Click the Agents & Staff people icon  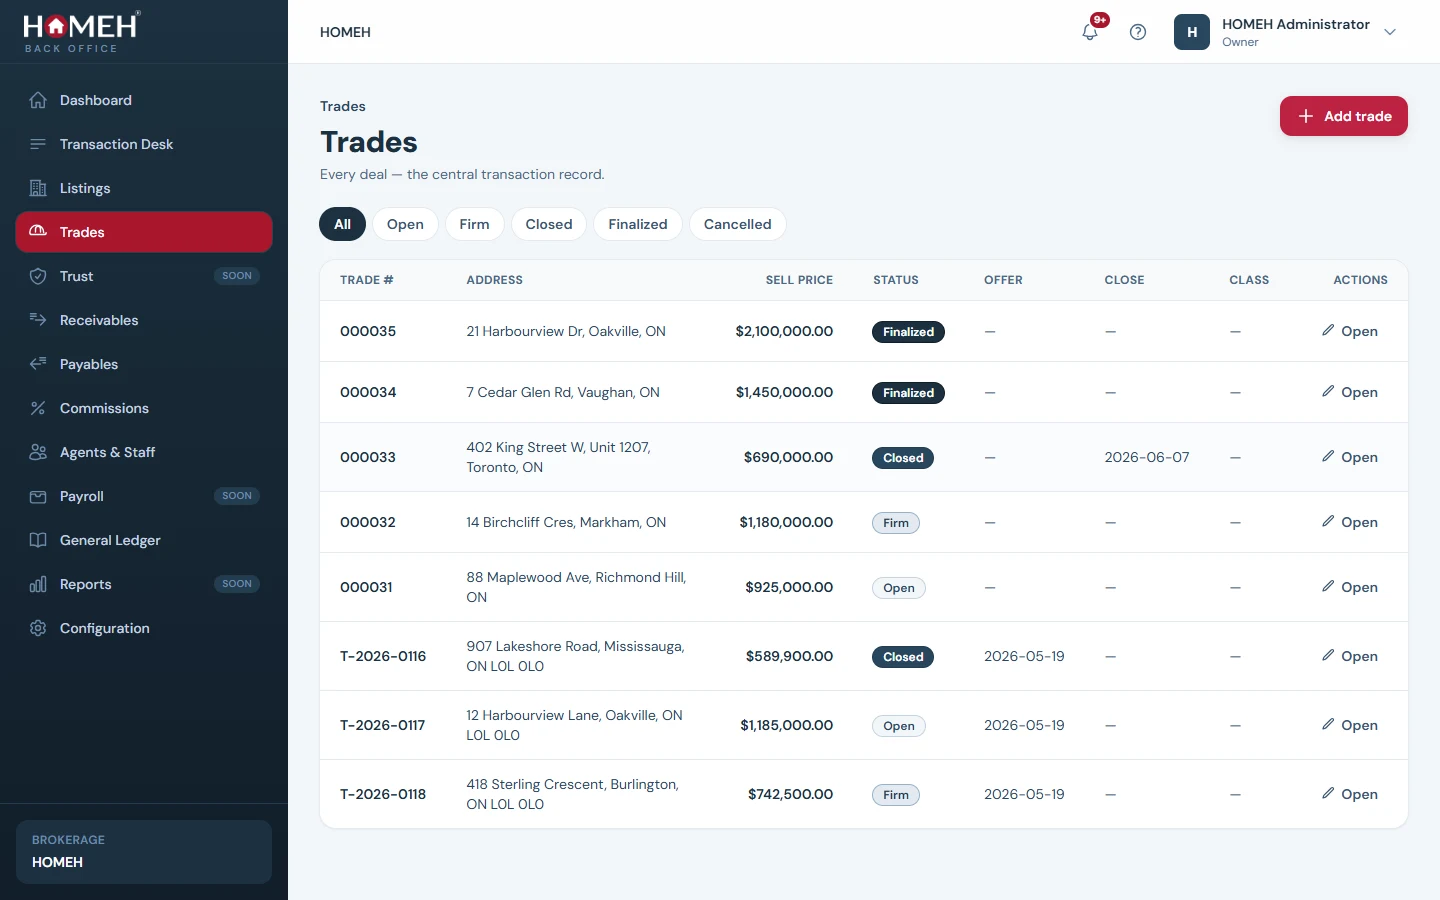38,452
